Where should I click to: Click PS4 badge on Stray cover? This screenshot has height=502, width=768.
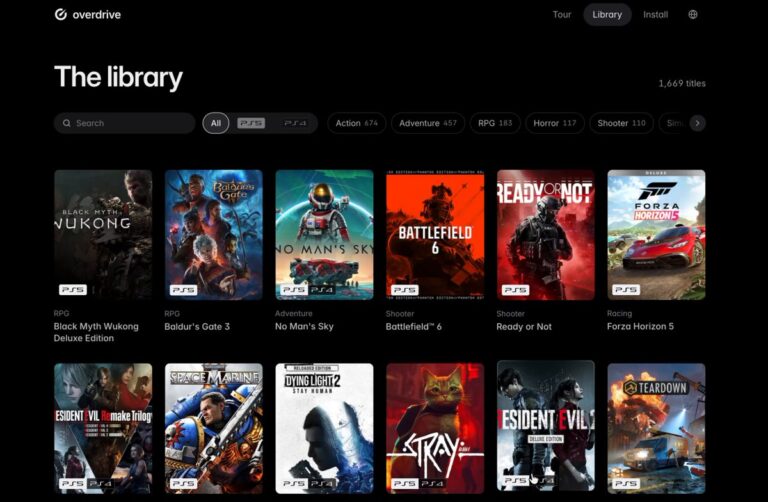(x=432, y=483)
